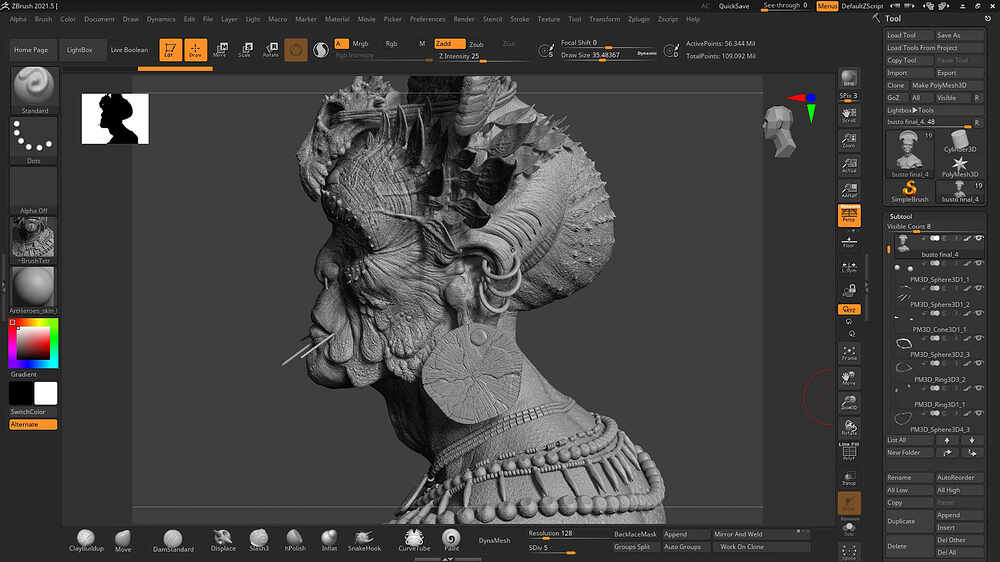This screenshot has width=1000, height=562.
Task: Click the Transp transparency icon
Action: point(849,478)
